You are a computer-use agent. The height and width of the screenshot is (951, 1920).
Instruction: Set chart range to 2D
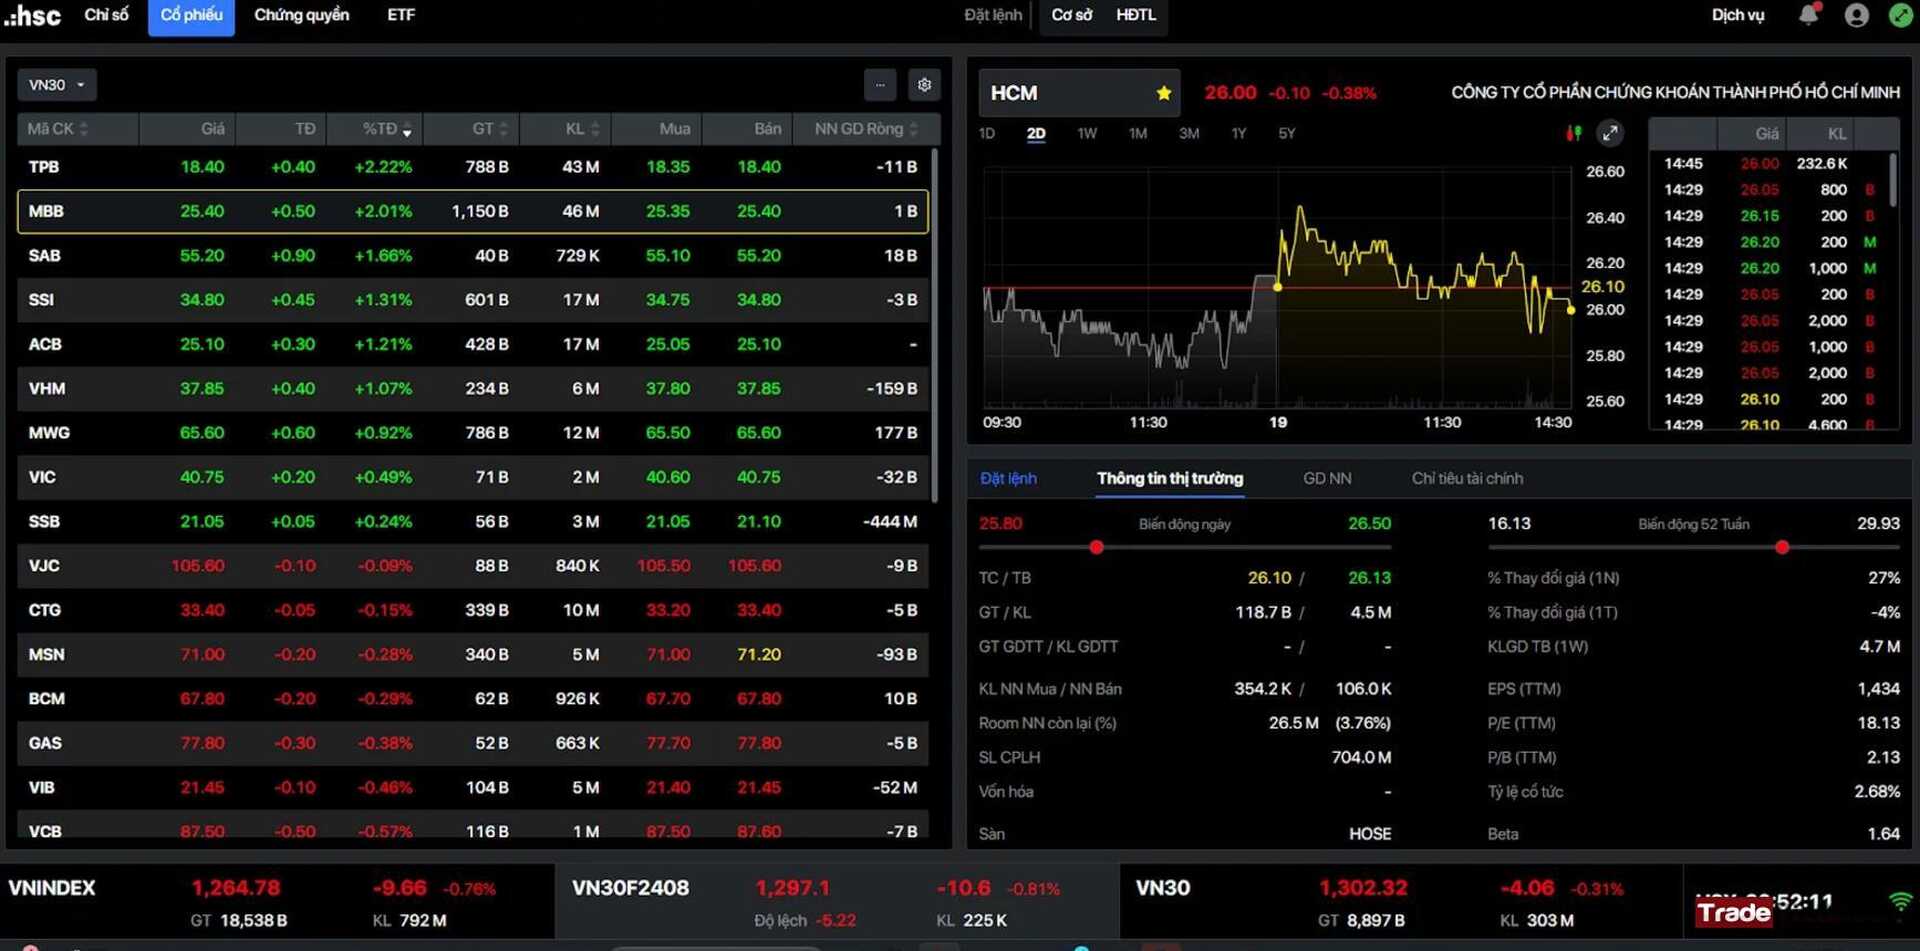1036,133
